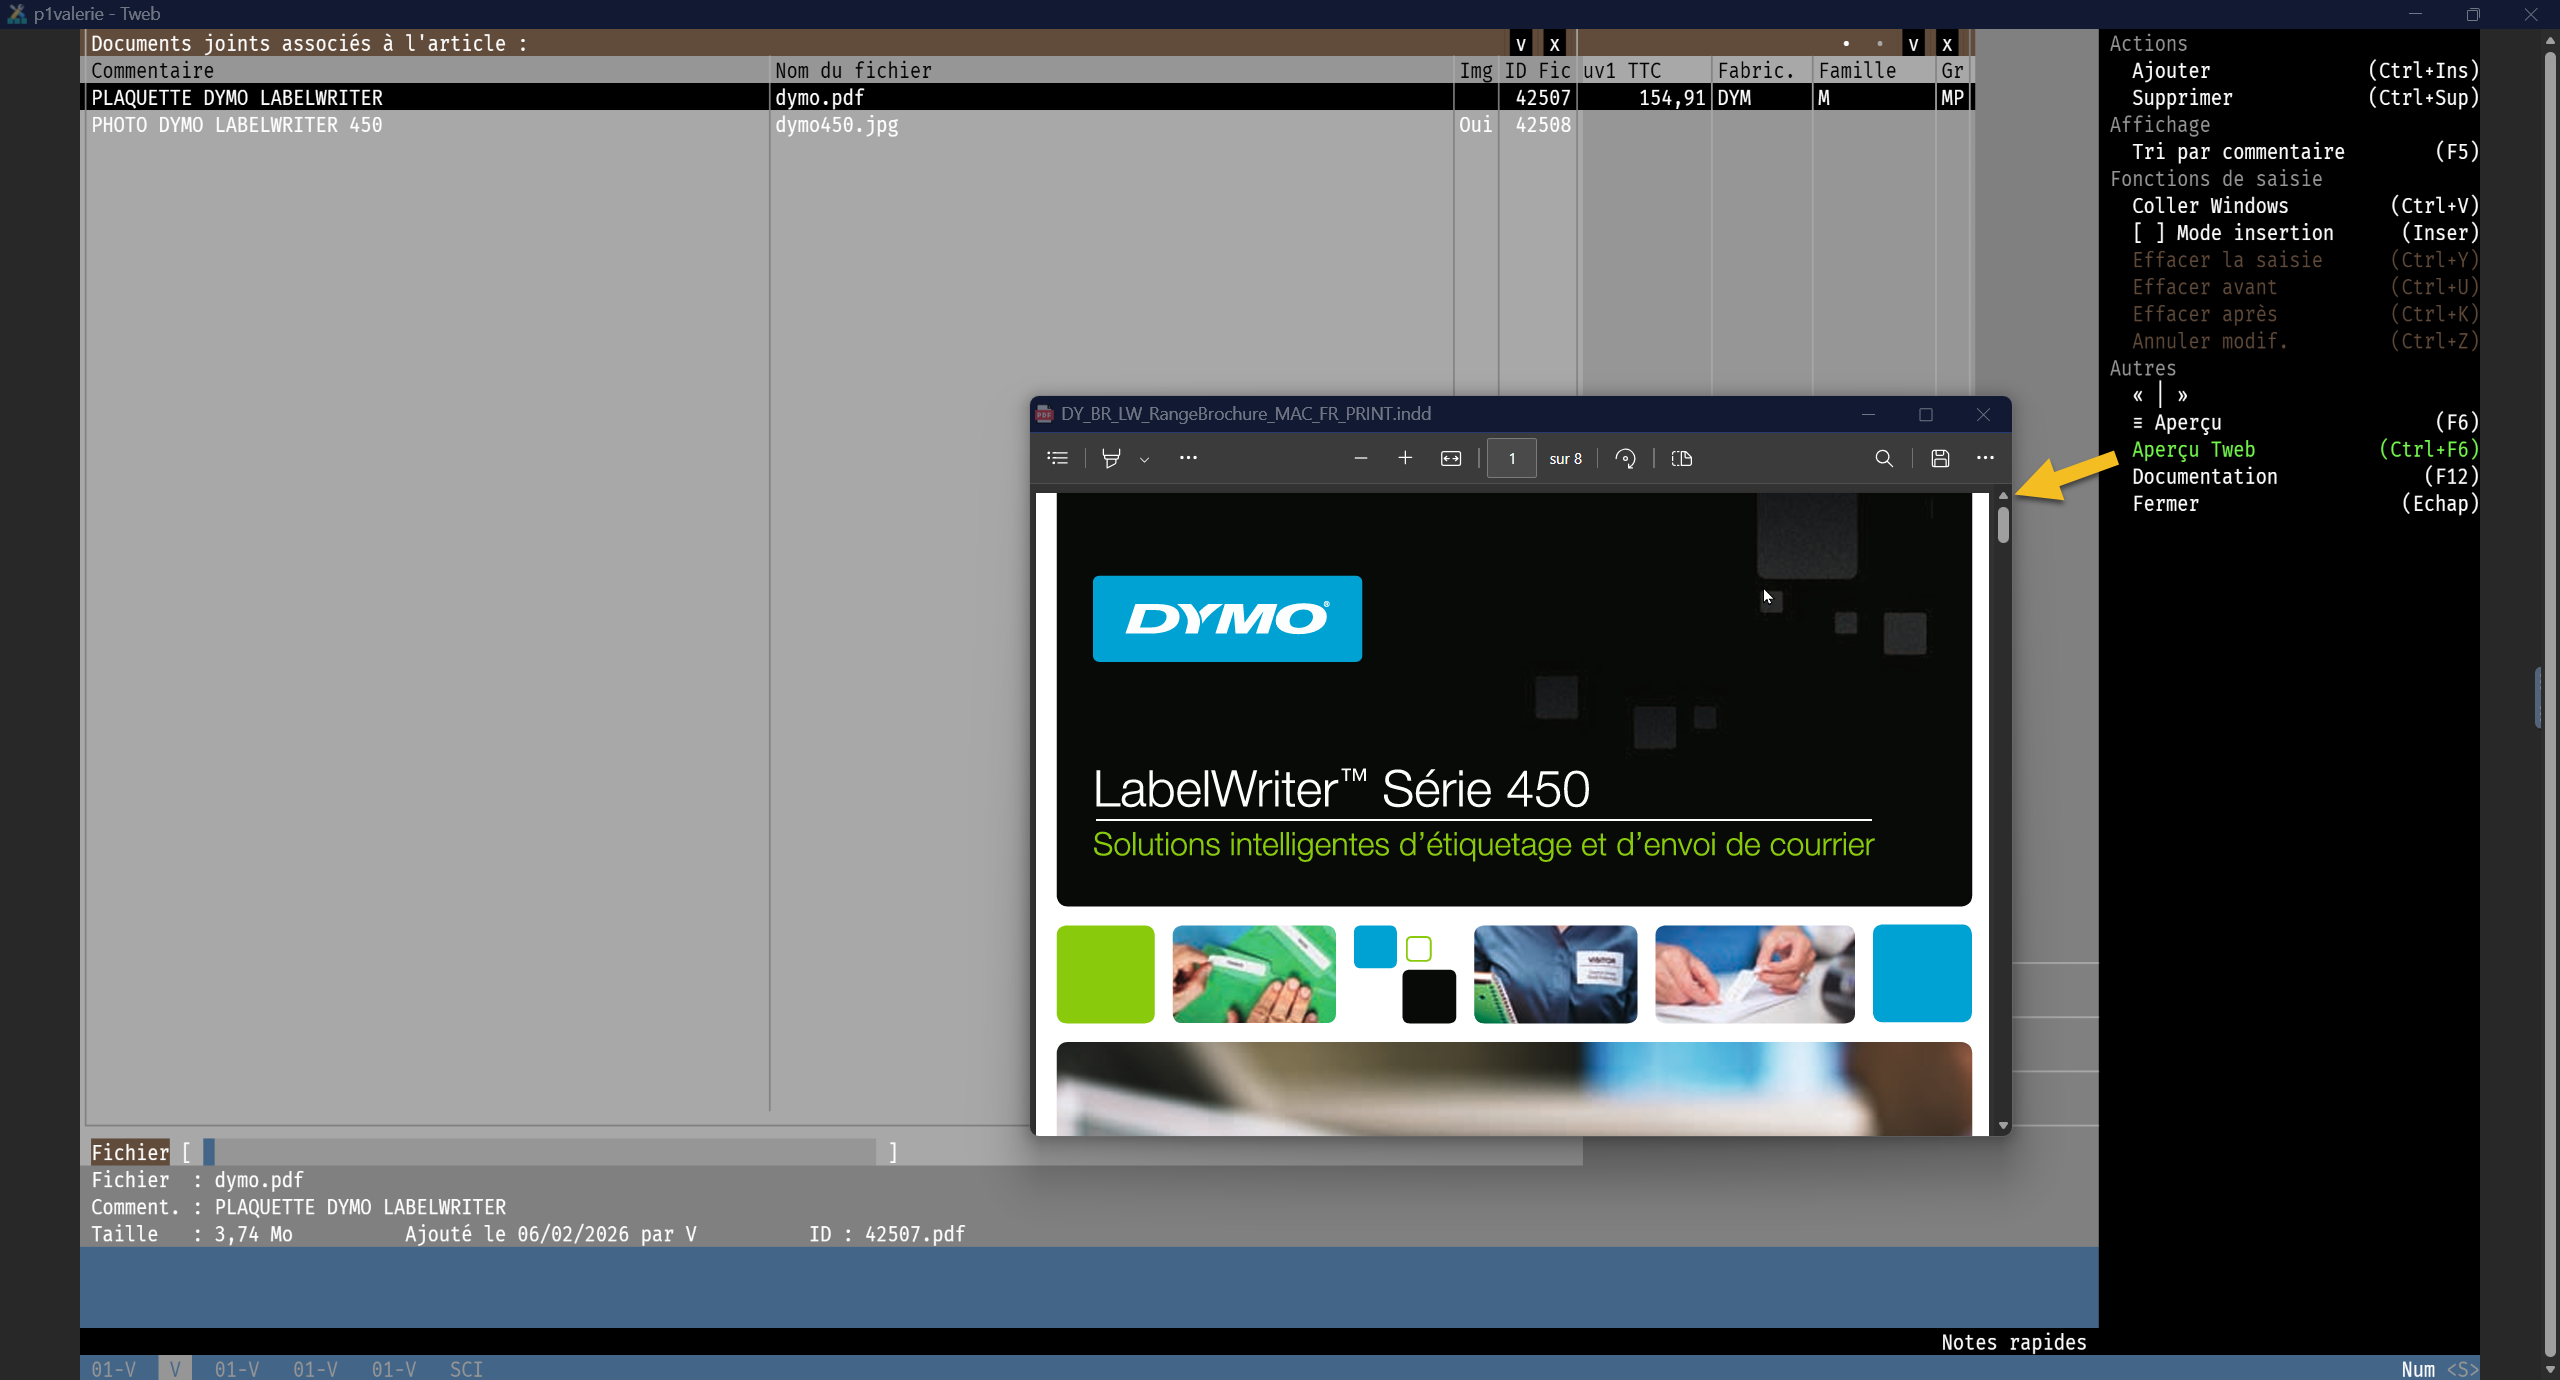Zoom out of the PDF
The height and width of the screenshot is (1380, 2560).
1360,458
